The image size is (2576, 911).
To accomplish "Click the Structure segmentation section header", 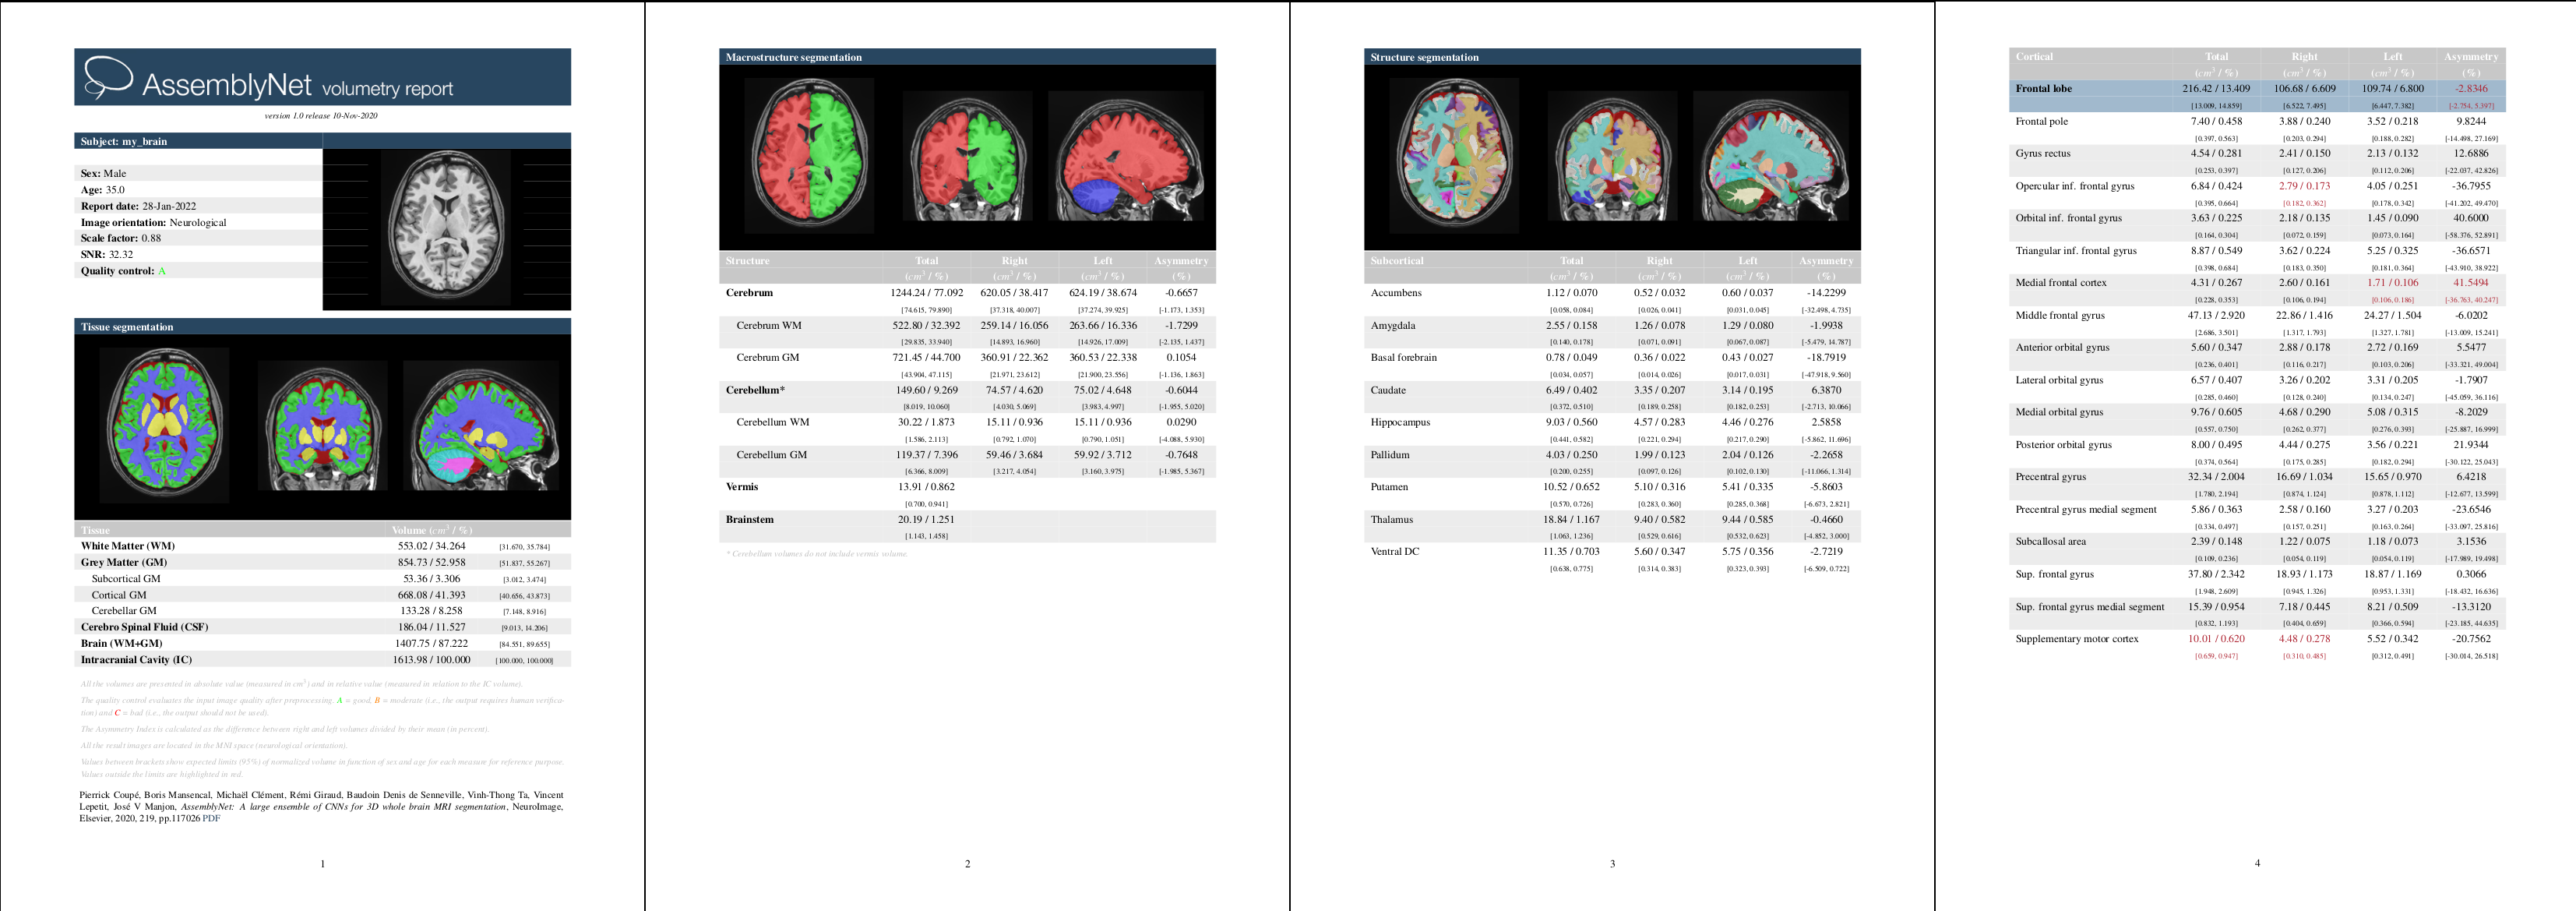I will 1424,57.
